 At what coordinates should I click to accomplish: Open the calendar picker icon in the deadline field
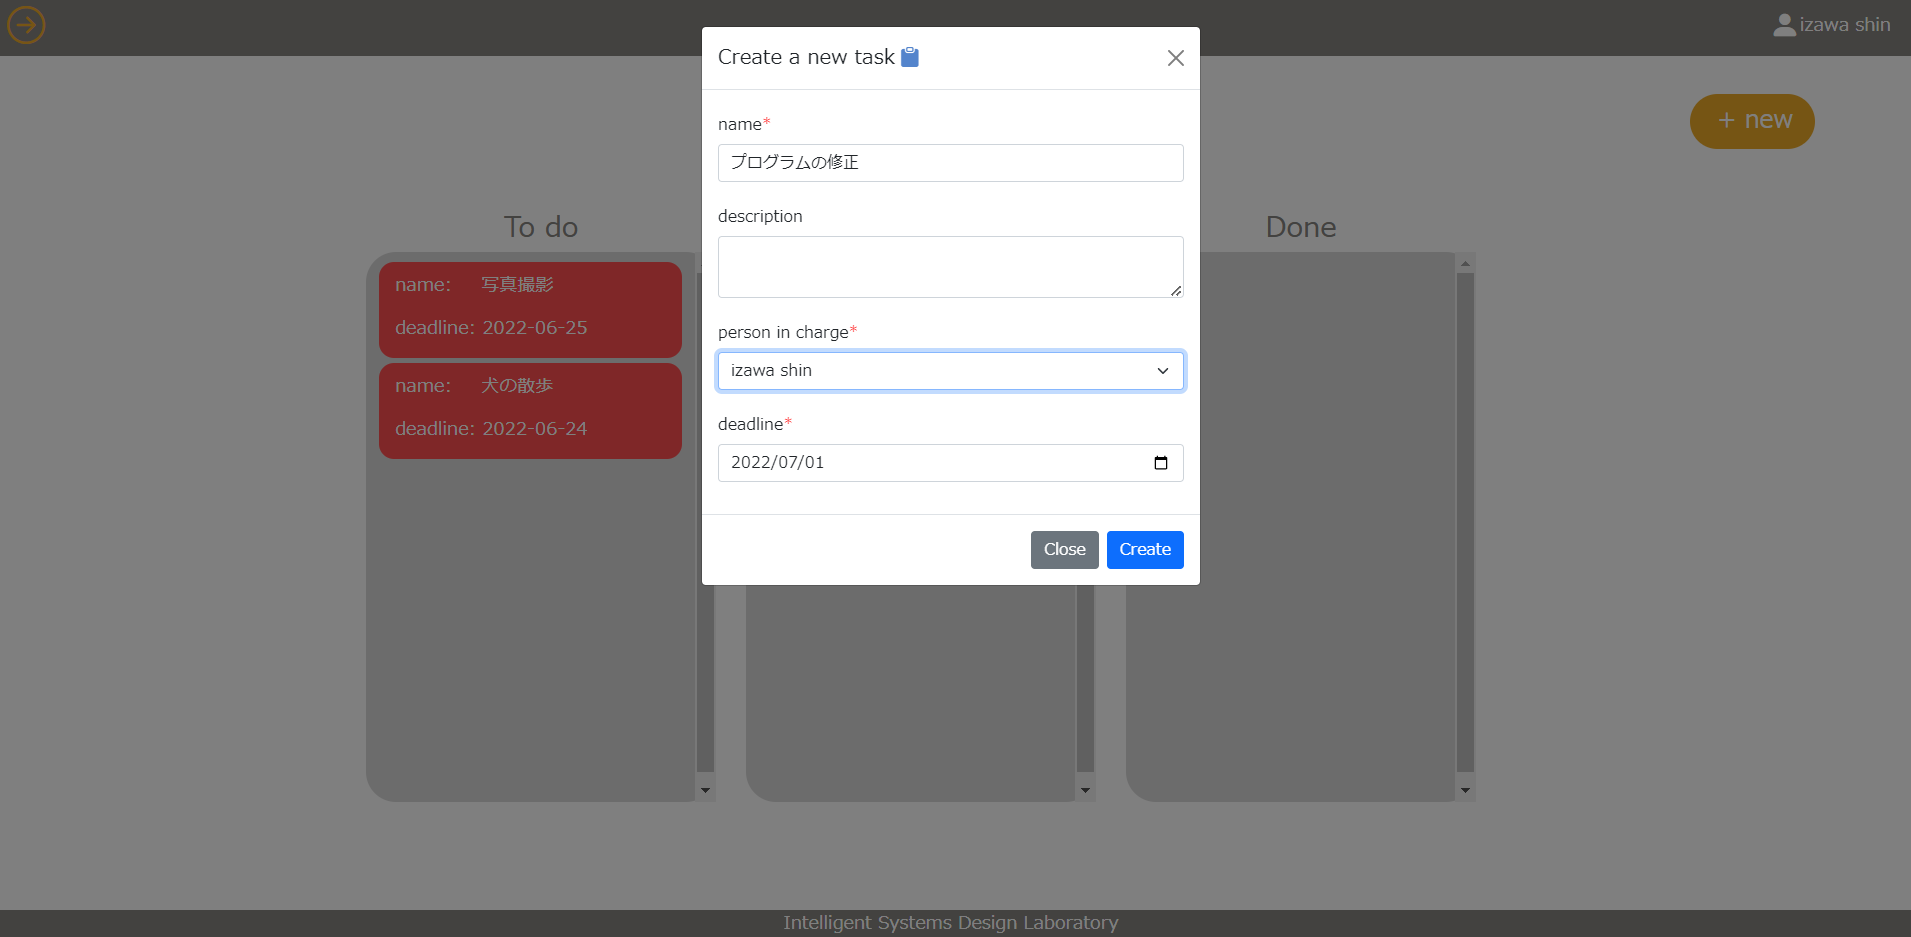(x=1161, y=463)
